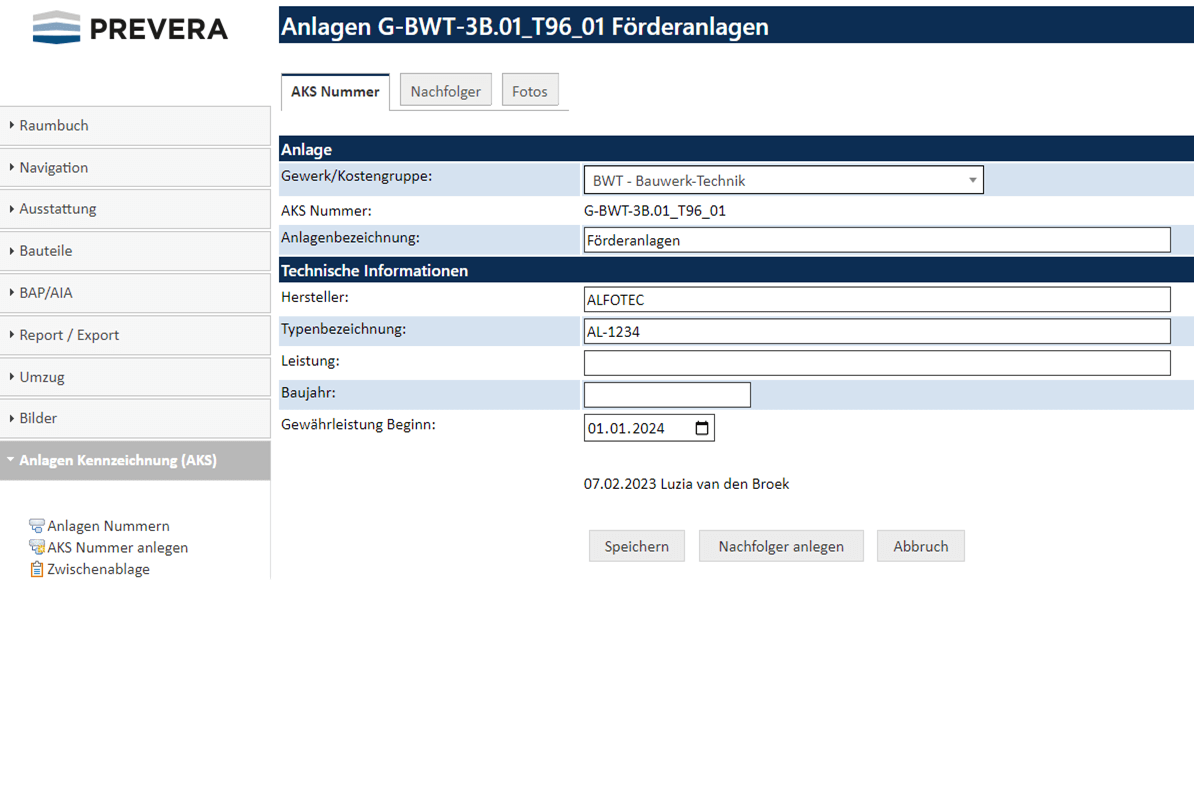The image size is (1201, 800).
Task: Open the Fotos tab
Action: click(x=530, y=91)
